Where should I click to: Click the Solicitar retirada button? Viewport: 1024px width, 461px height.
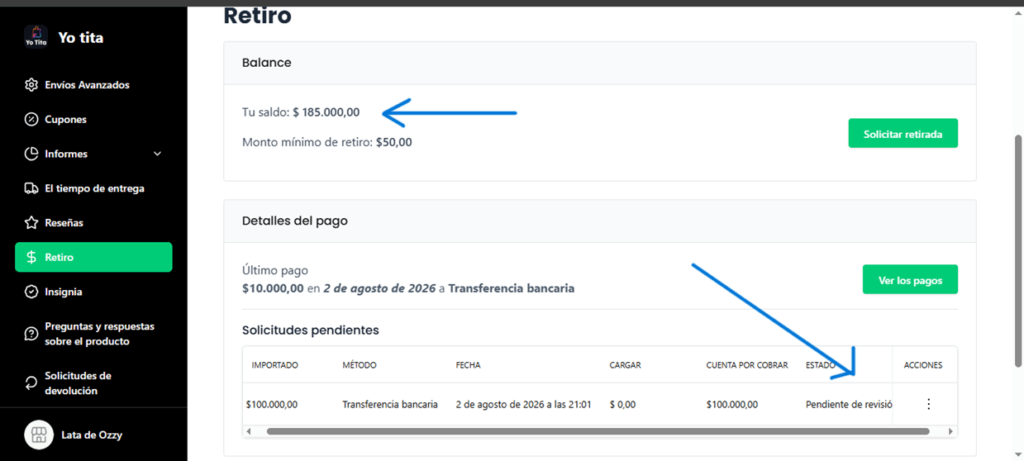(x=903, y=133)
